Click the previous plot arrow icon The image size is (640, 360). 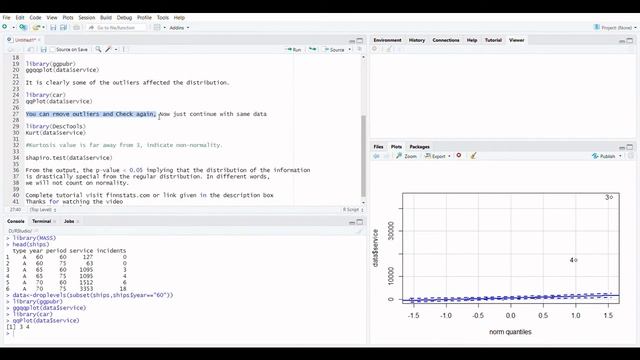[376, 156]
